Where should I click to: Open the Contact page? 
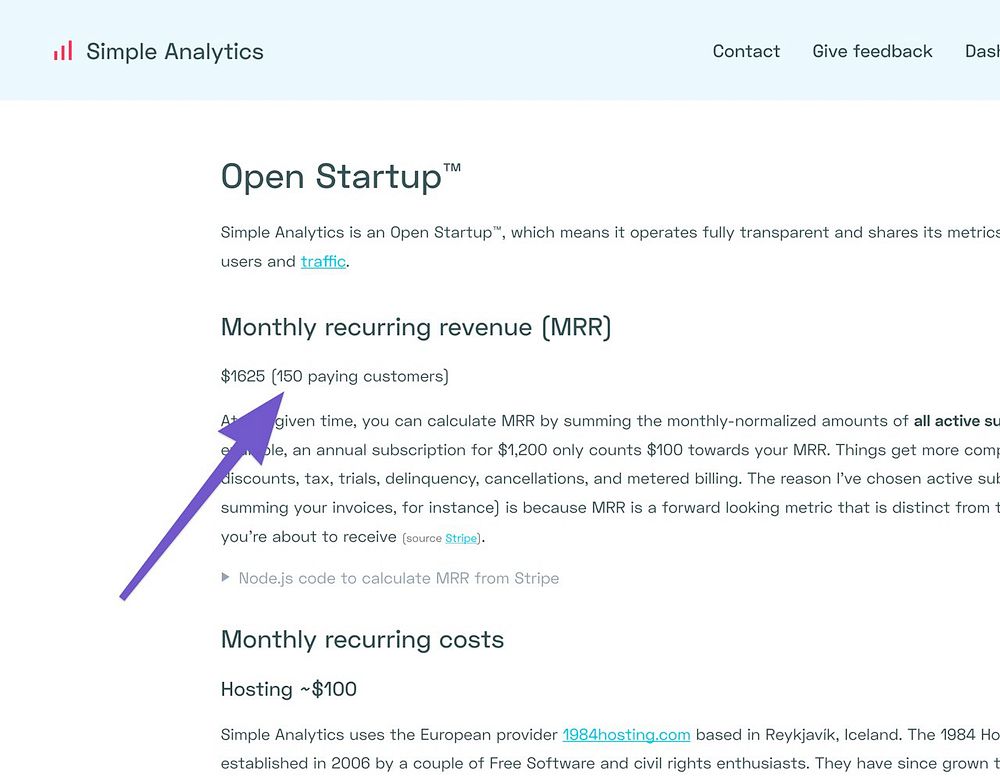point(746,51)
